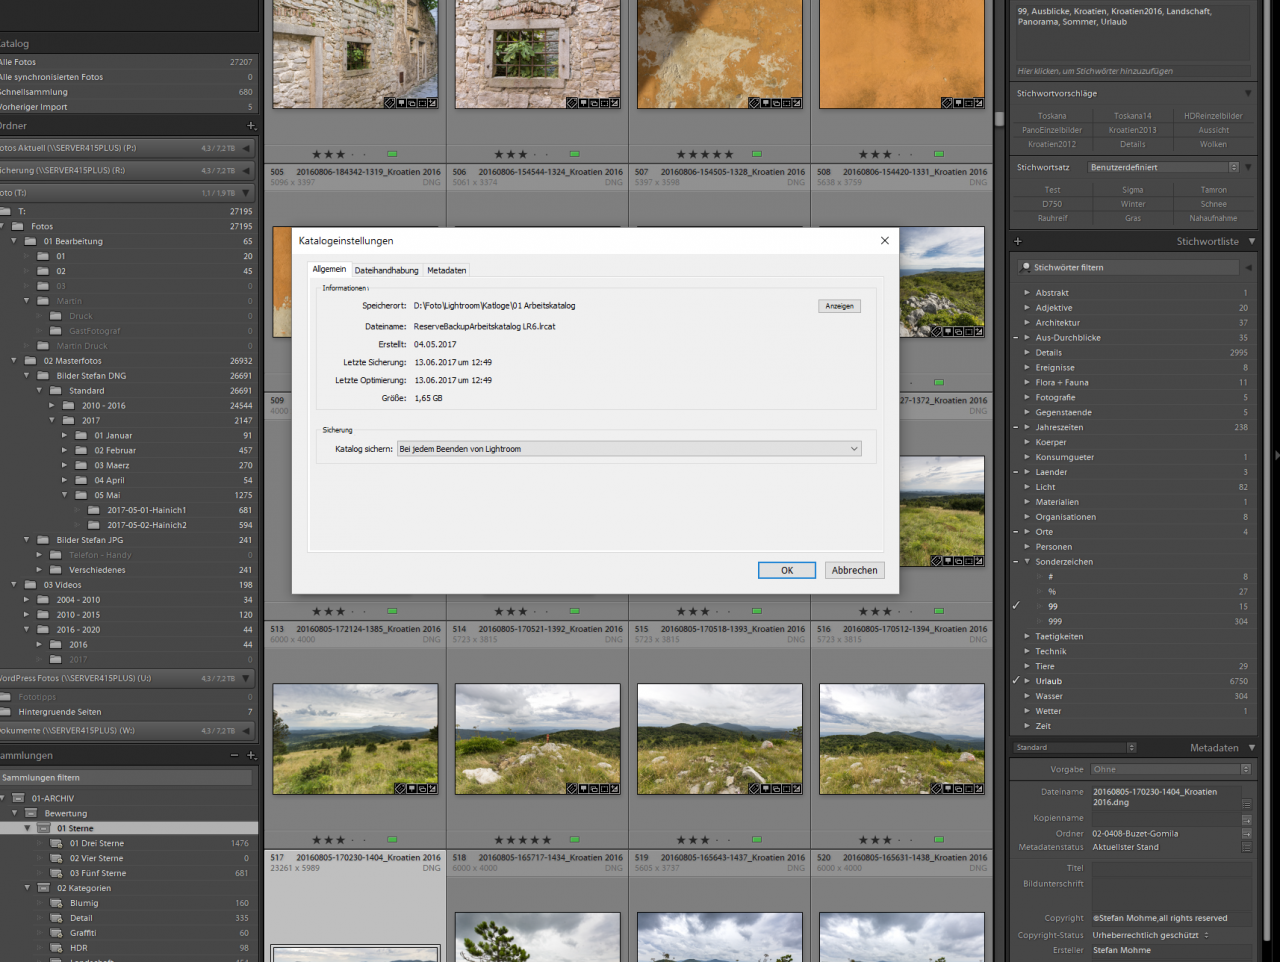Expand the Architektur keyword
The height and width of the screenshot is (962, 1280).
tap(1027, 323)
